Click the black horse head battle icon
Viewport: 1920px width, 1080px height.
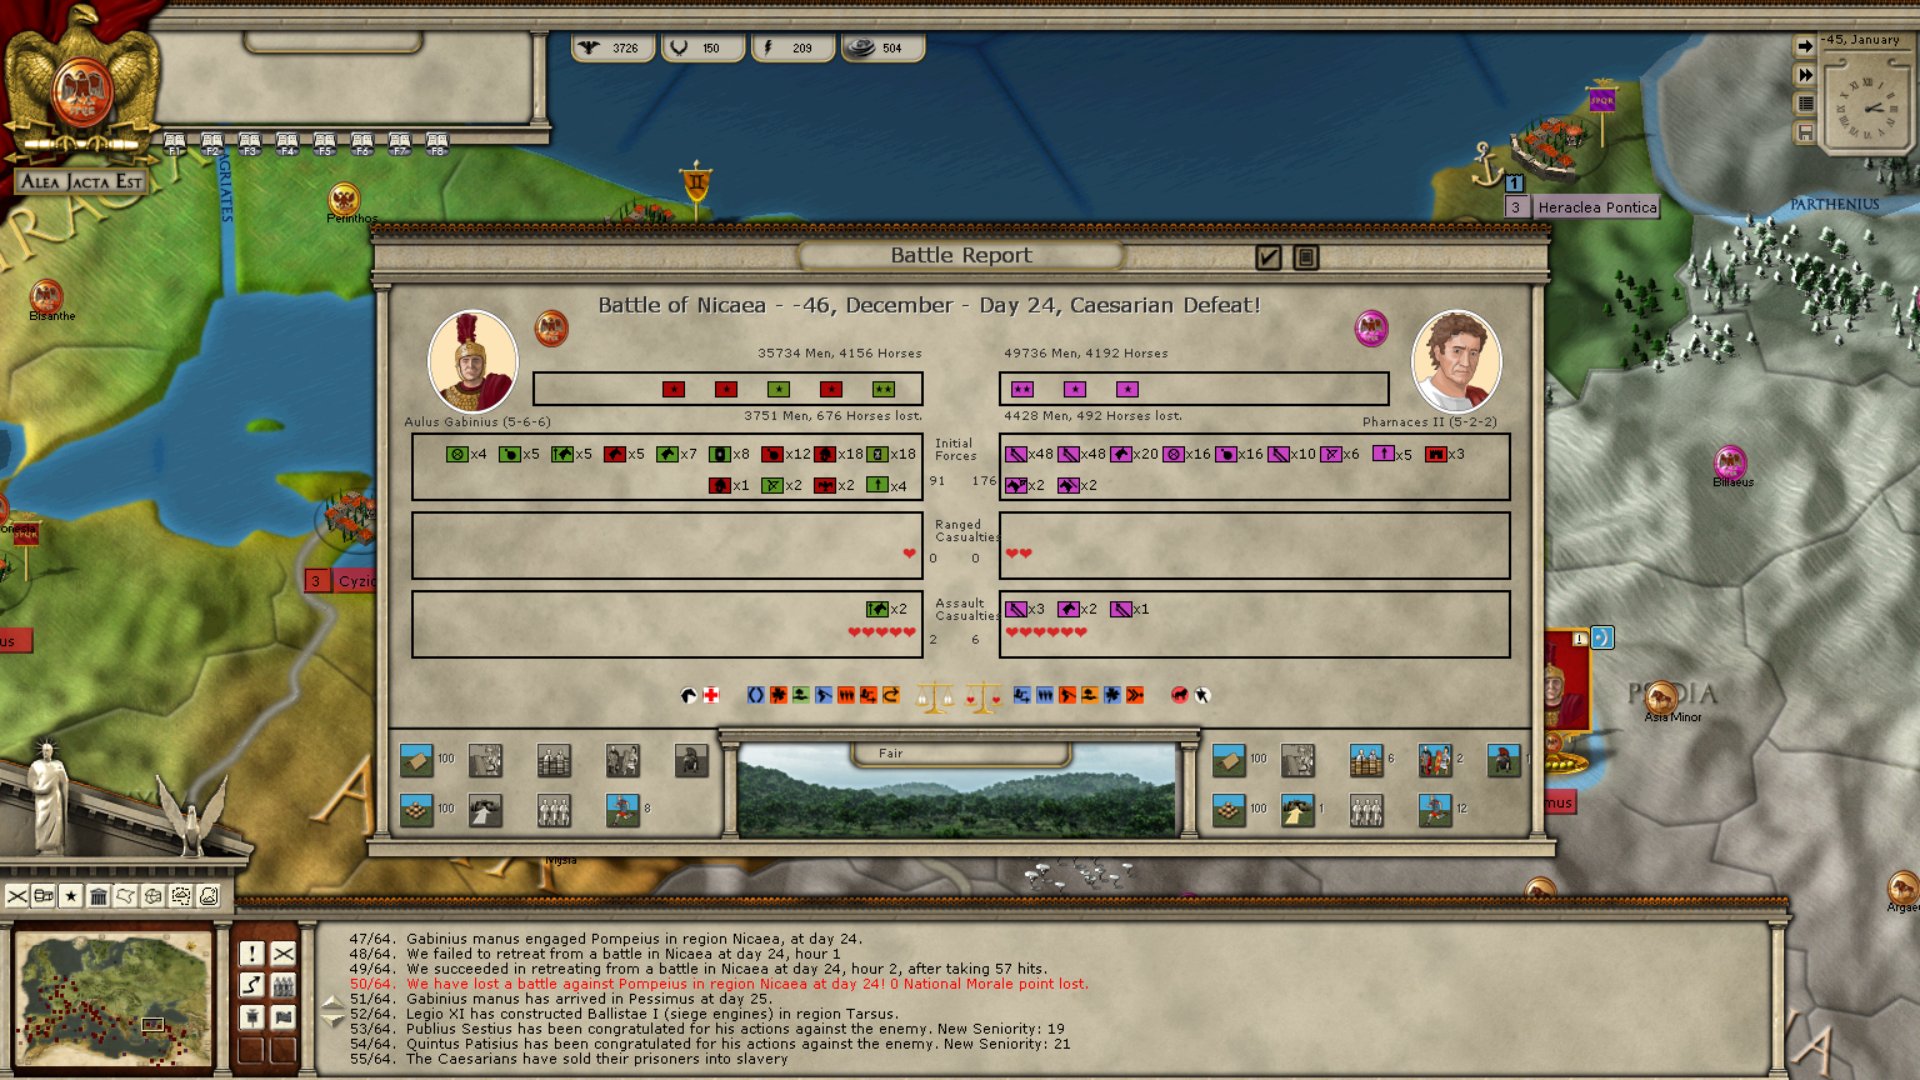688,695
